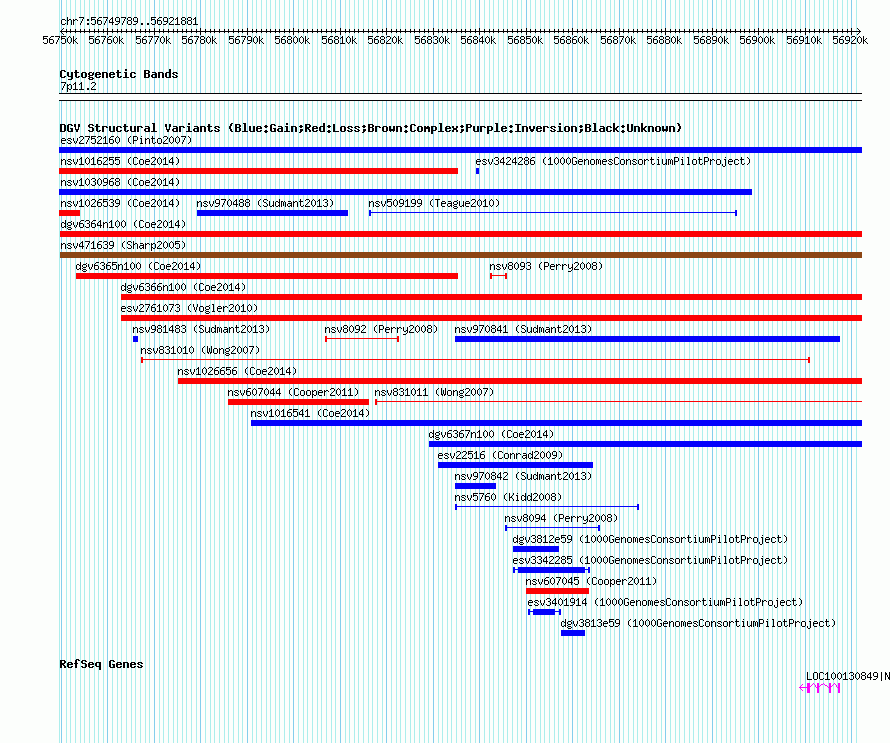Open the esv3401914 variant label
The width and height of the screenshot is (890, 743).
(665, 602)
